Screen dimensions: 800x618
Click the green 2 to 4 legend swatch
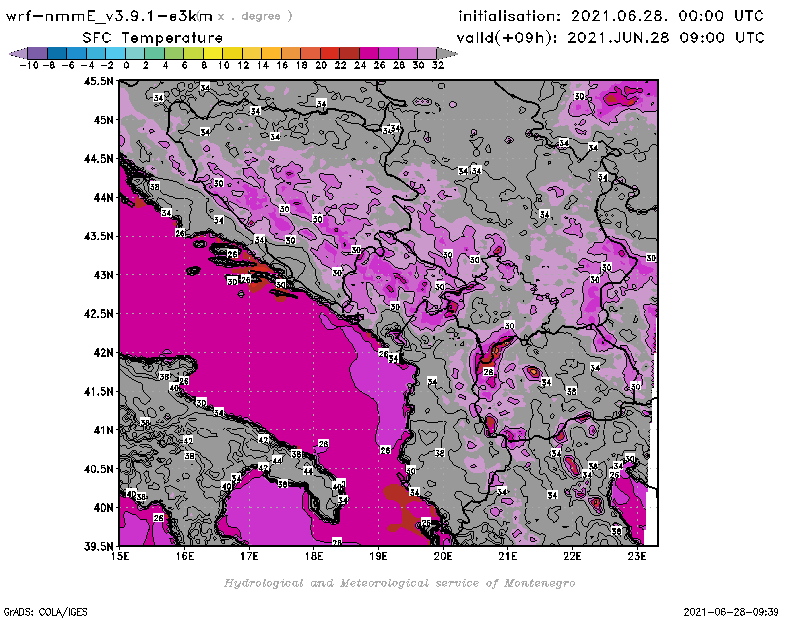click(x=155, y=54)
